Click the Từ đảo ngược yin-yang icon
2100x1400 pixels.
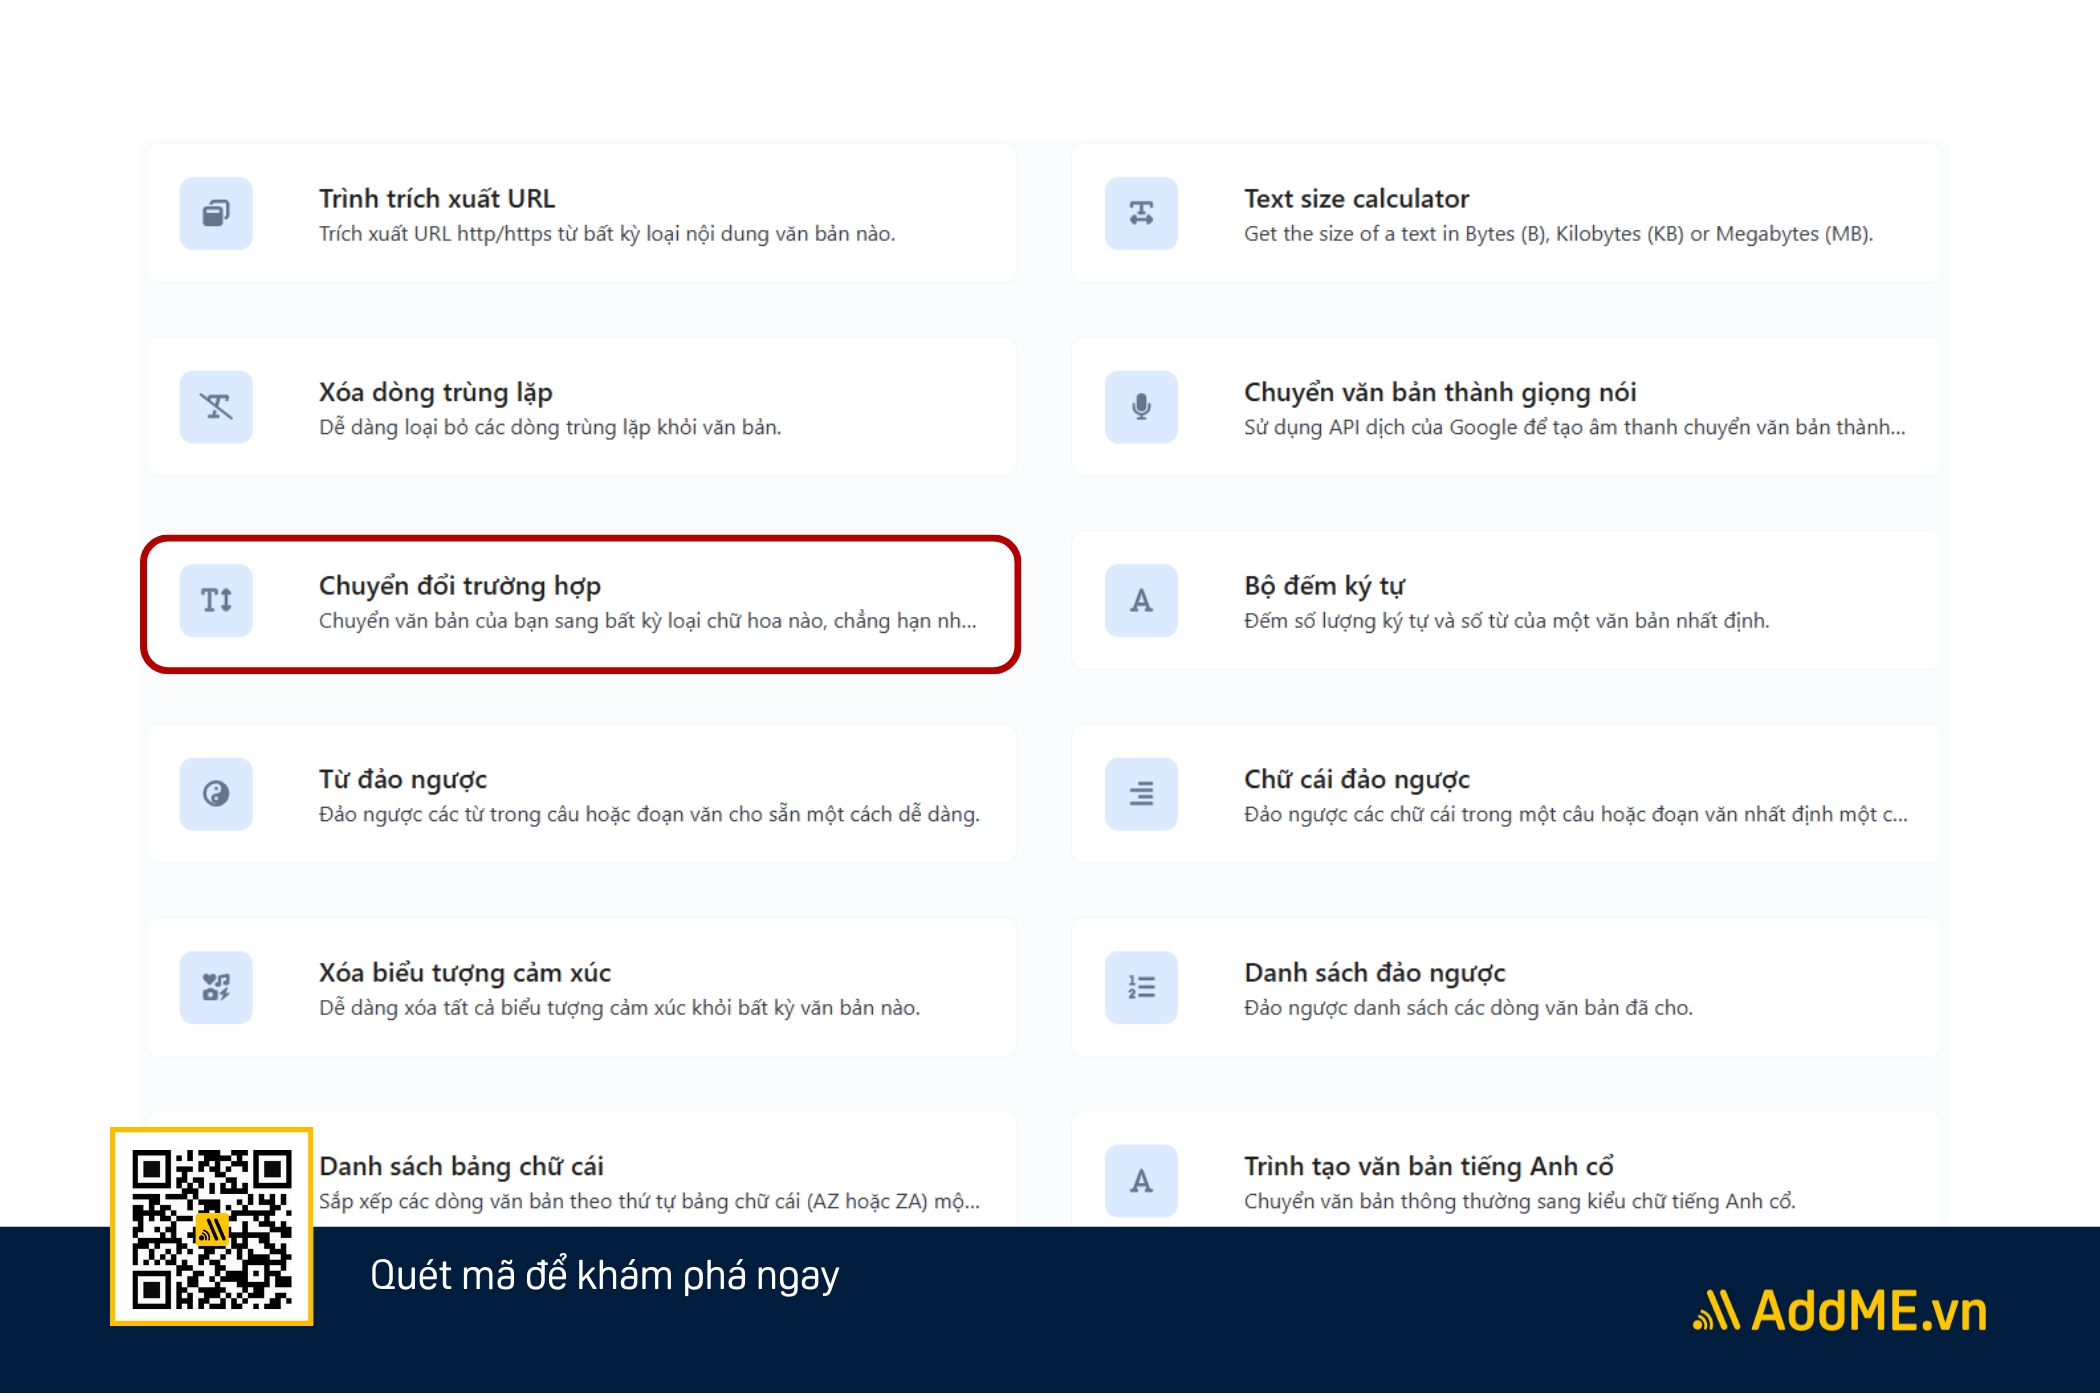[x=216, y=794]
